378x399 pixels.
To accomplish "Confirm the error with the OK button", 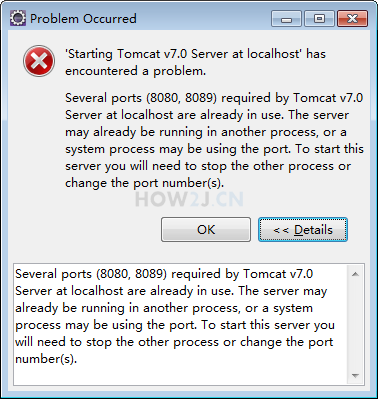I will click(x=206, y=230).
